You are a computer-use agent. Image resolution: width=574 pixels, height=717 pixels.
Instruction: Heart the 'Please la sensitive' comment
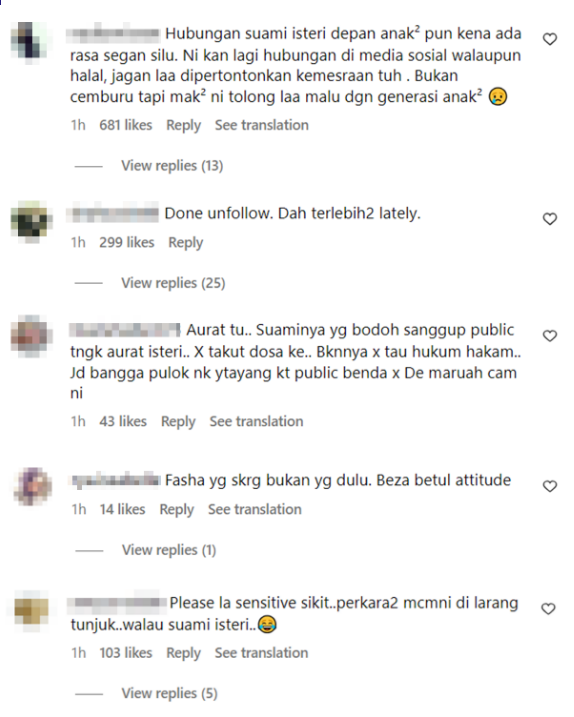click(548, 608)
